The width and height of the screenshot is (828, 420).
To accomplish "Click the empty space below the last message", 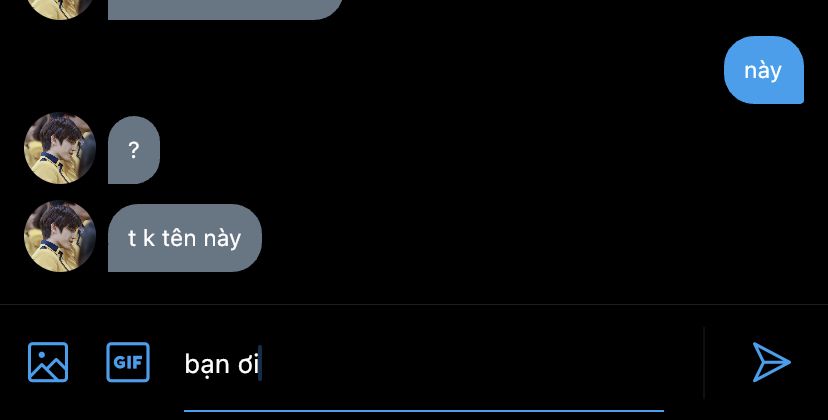I will [414, 288].
